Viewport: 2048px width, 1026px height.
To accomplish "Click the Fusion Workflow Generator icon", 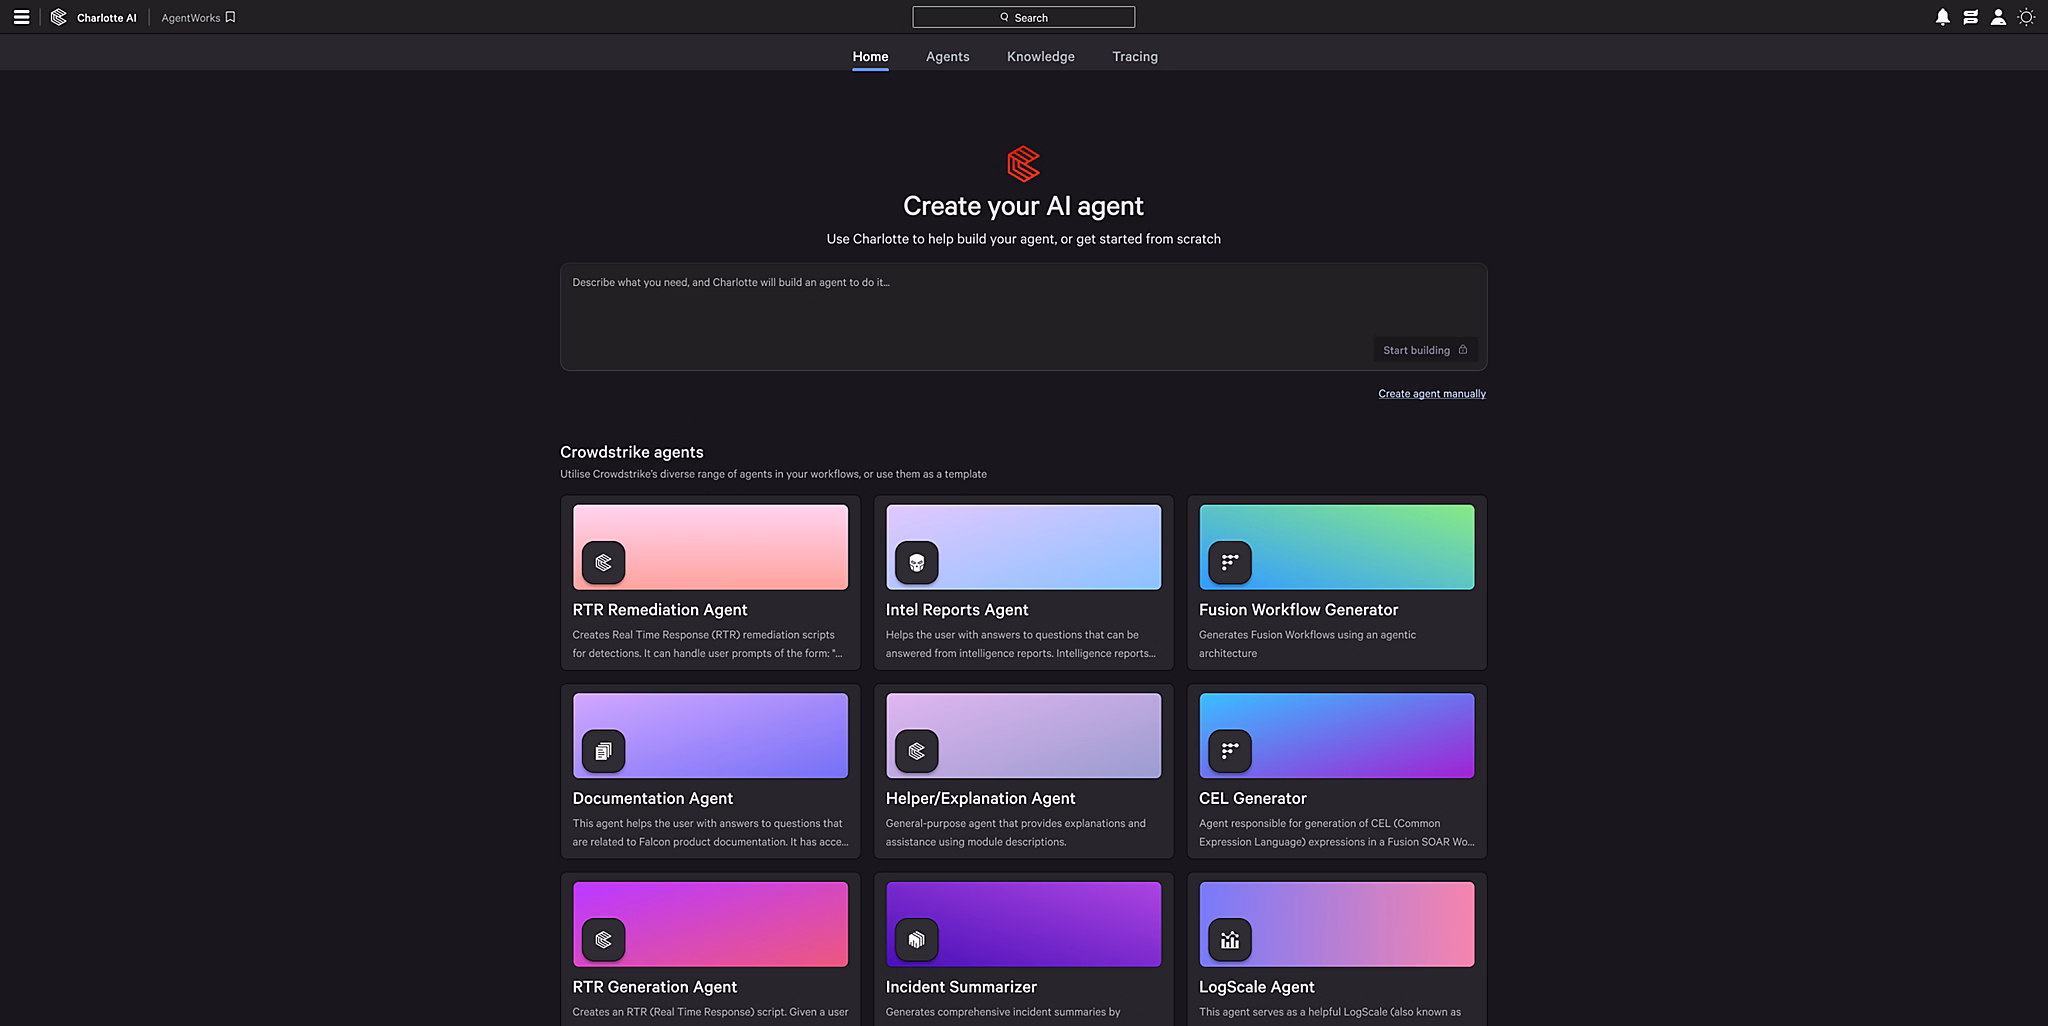I will [x=1229, y=562].
